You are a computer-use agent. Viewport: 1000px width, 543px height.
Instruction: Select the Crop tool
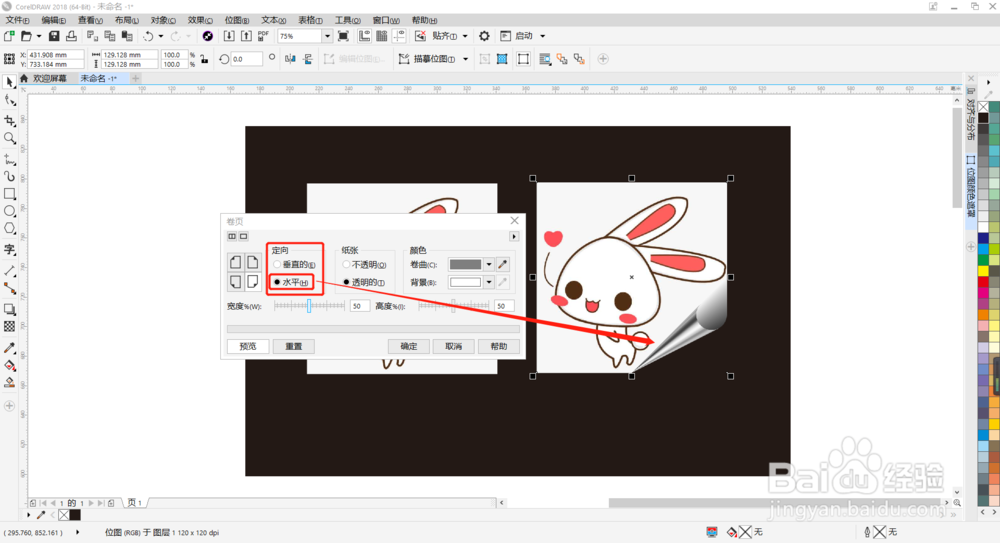click(10, 120)
